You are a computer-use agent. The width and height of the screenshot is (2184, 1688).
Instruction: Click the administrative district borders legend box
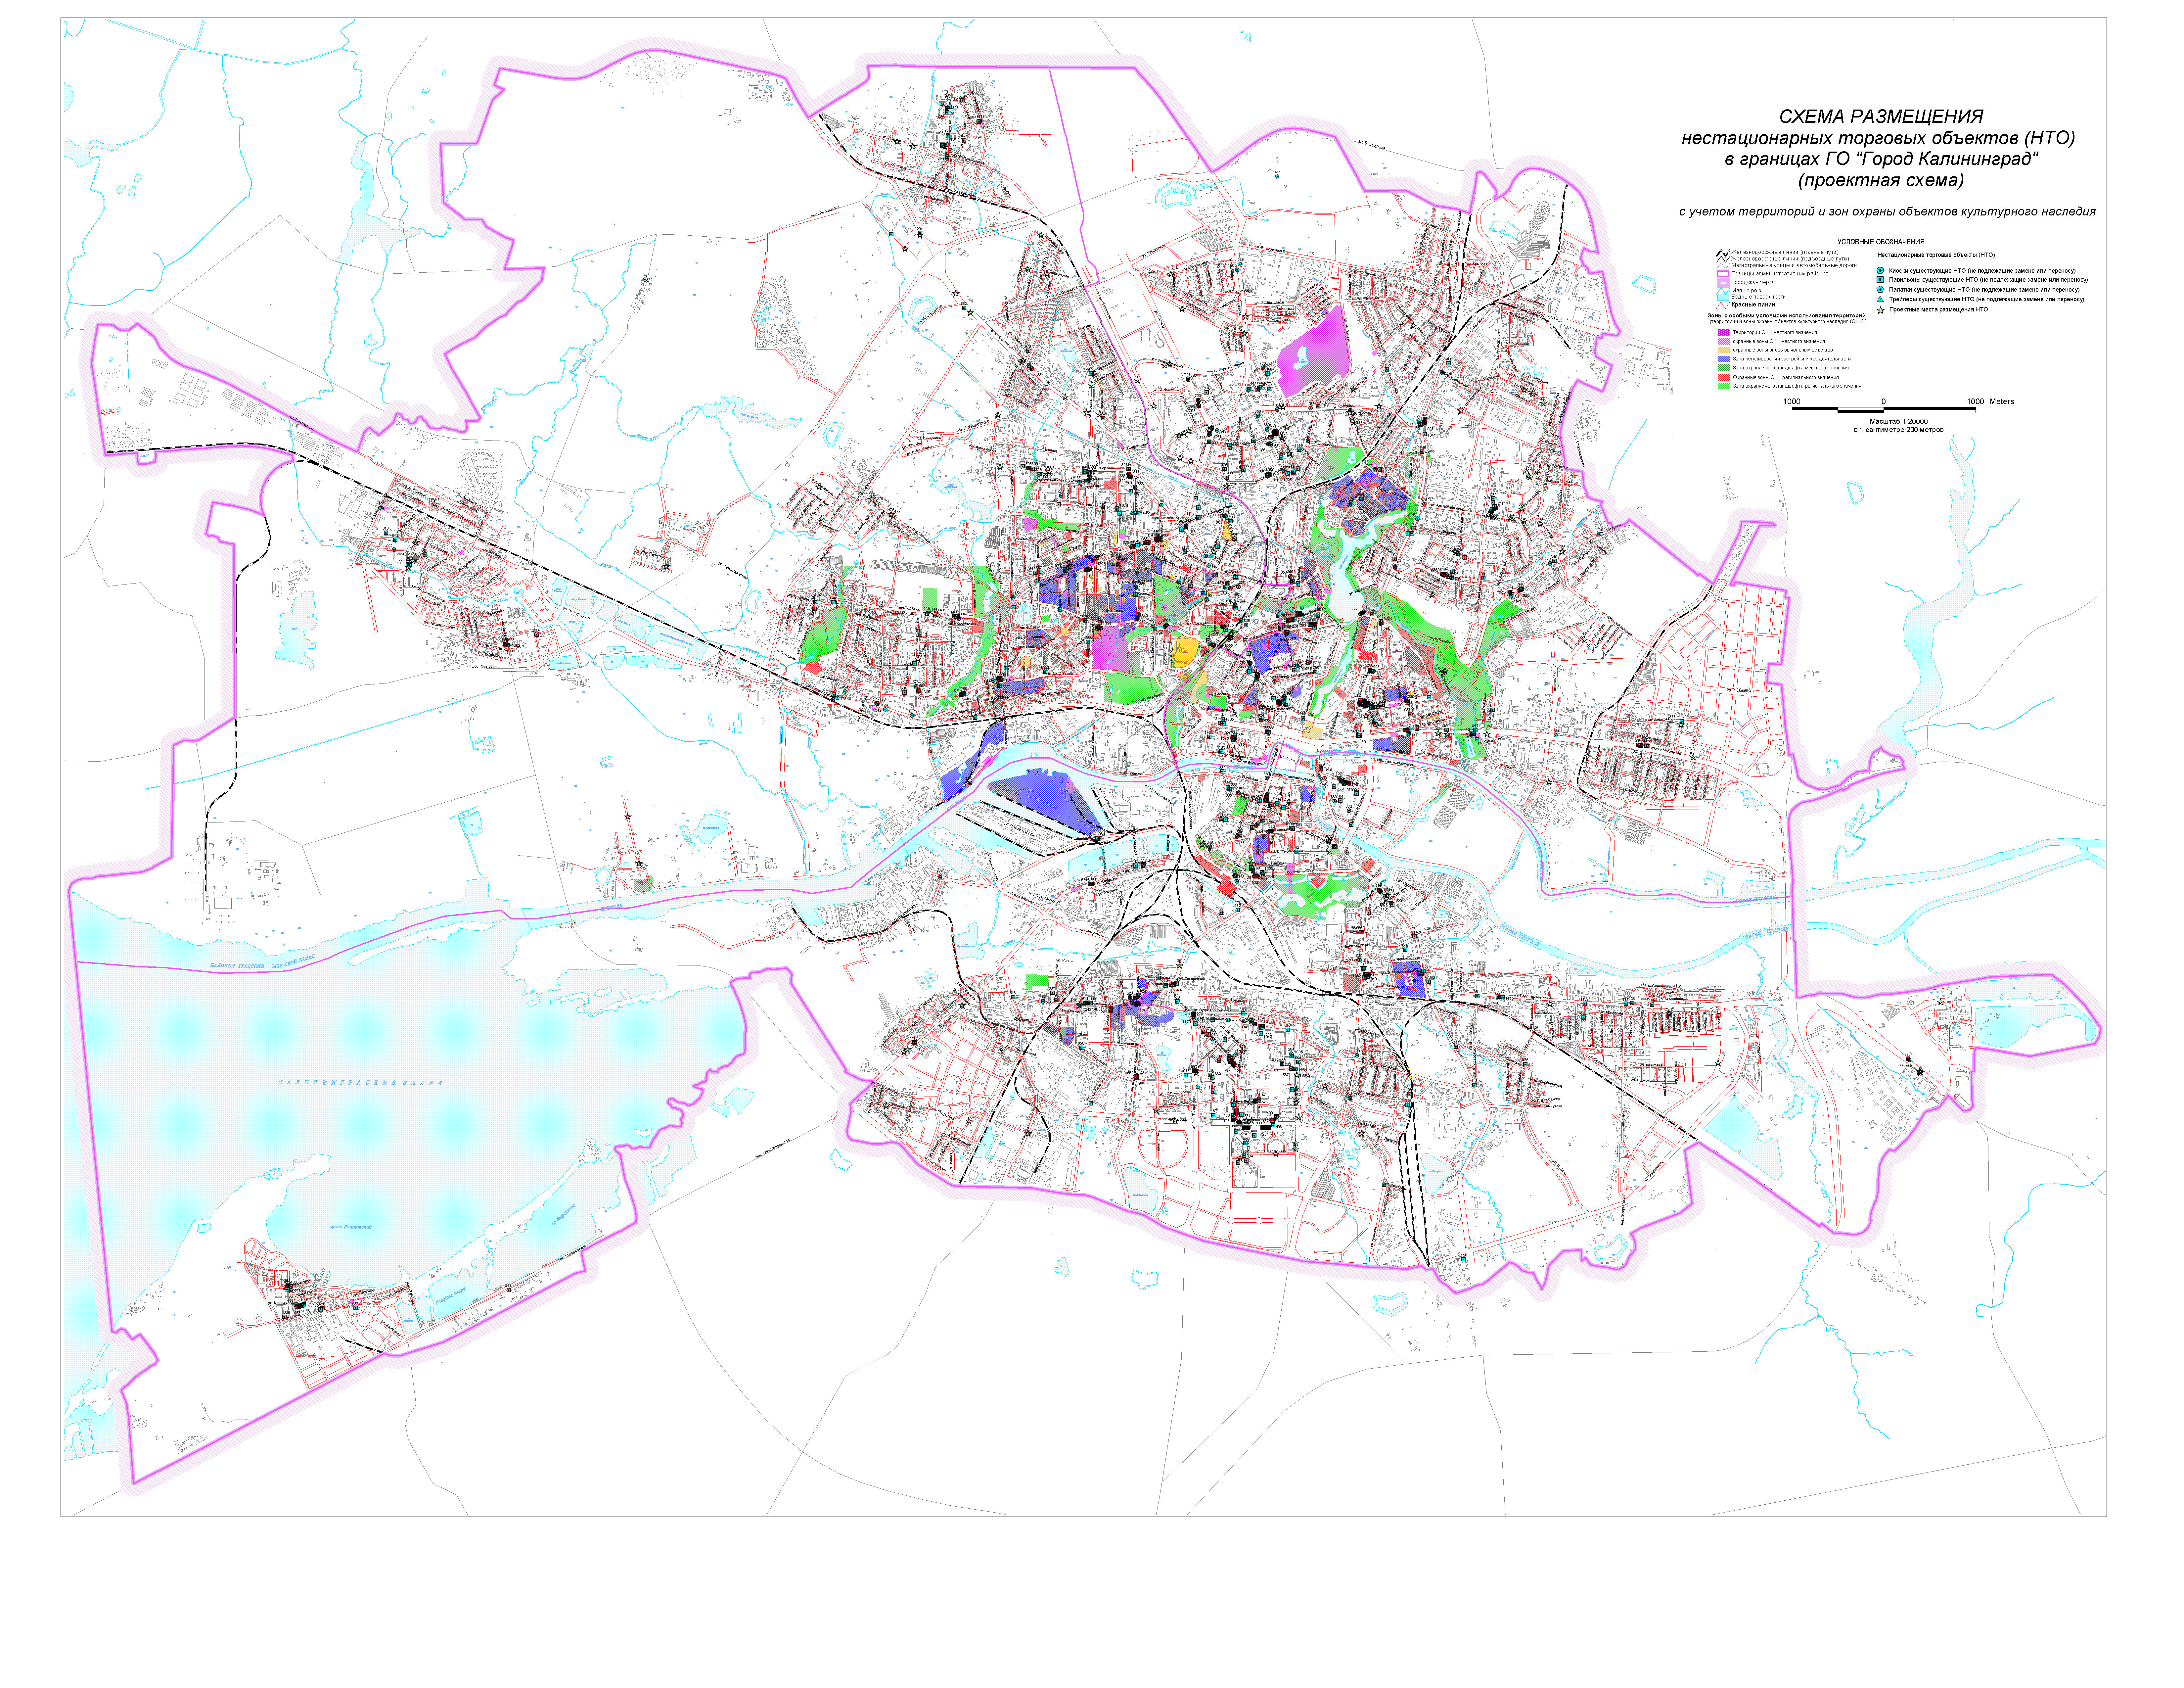[x=1723, y=274]
